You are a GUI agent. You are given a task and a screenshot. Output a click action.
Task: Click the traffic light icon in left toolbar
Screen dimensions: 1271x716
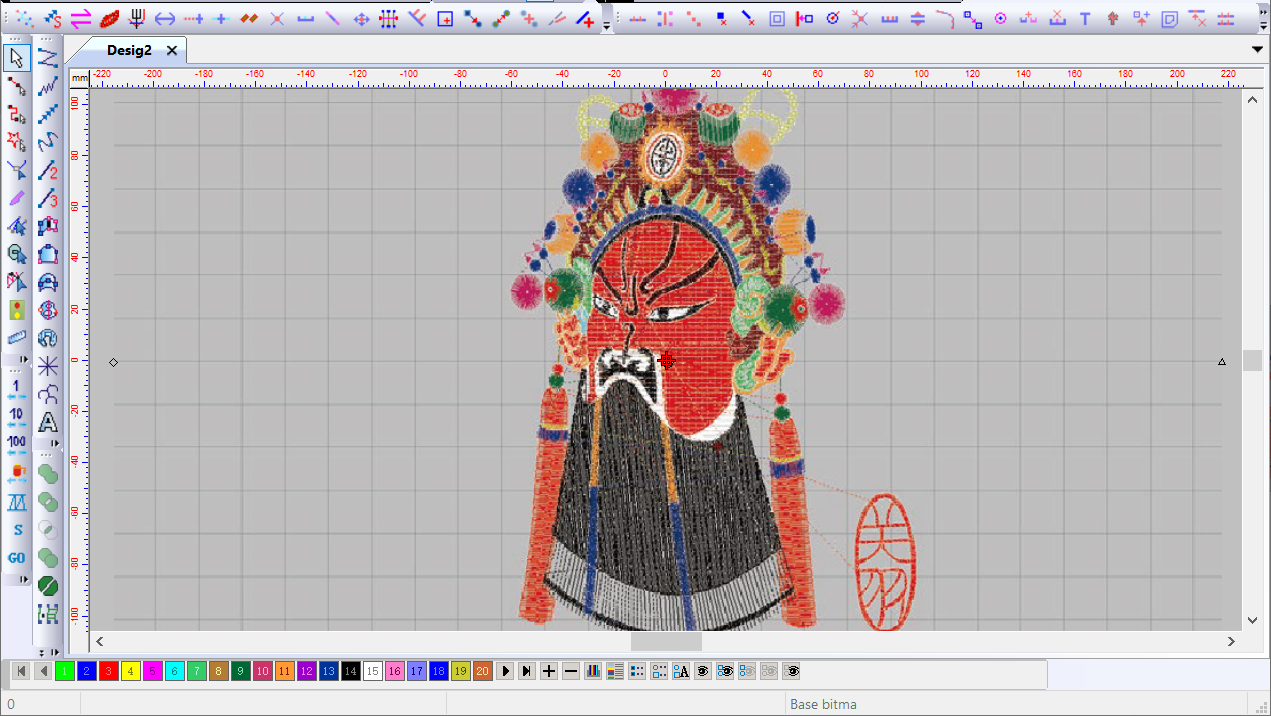pyautogui.click(x=16, y=310)
